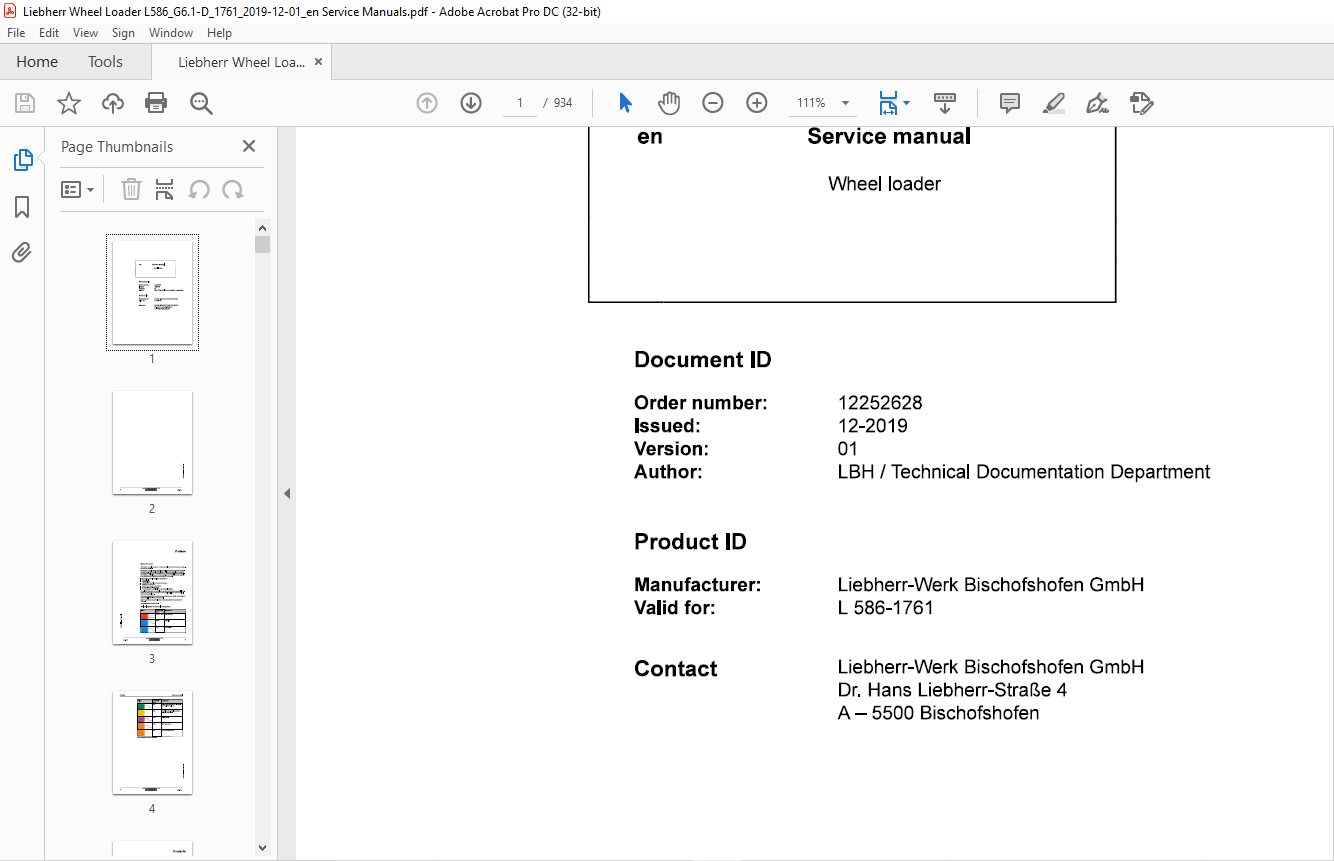Open the Sign document pen tool

tap(1097, 103)
